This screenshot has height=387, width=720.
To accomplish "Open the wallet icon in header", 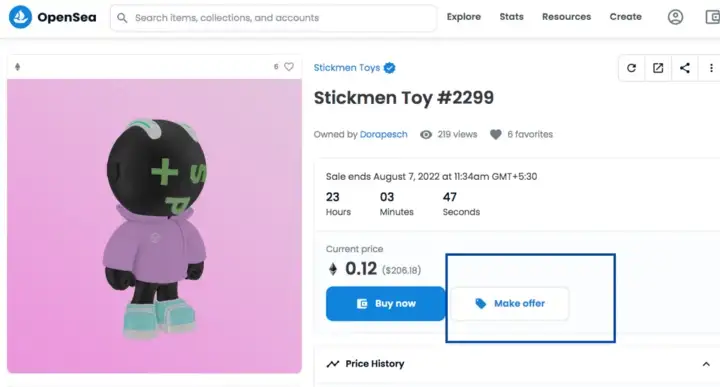I will (712, 17).
